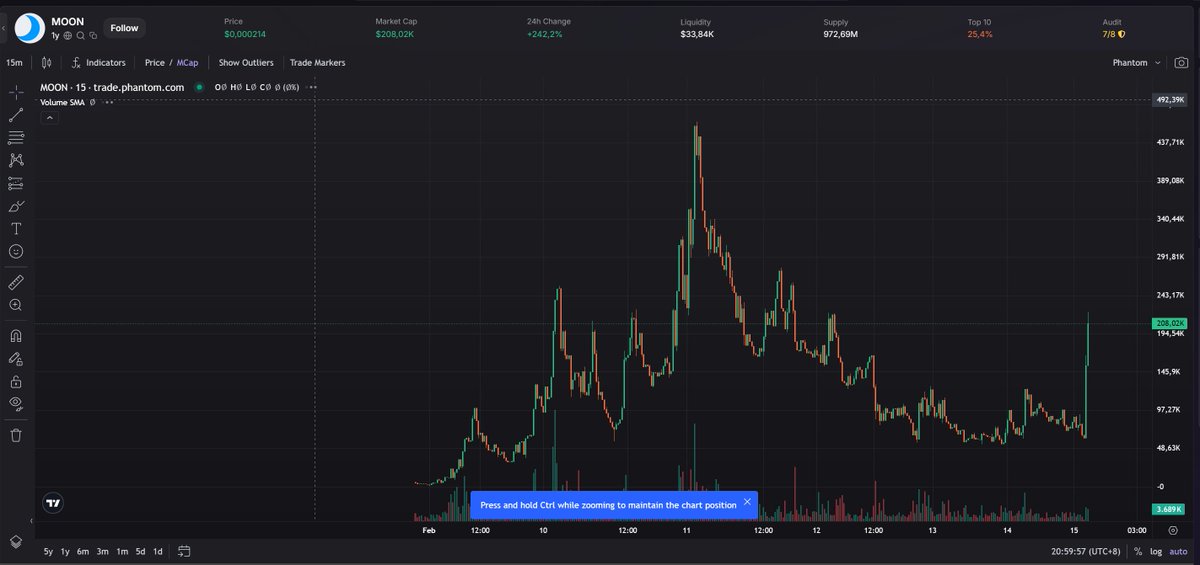Toggle the magnet snap mode
The height and width of the screenshot is (565, 1200).
coord(16,336)
